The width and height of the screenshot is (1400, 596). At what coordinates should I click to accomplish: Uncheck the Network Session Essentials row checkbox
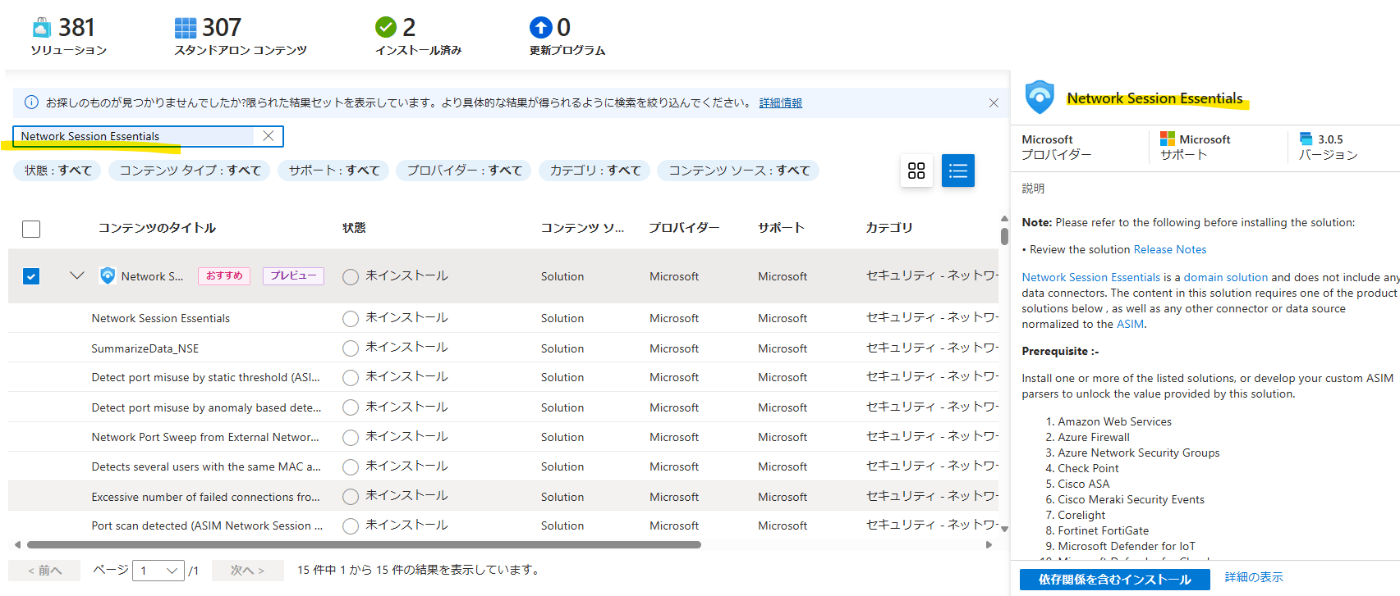31,276
